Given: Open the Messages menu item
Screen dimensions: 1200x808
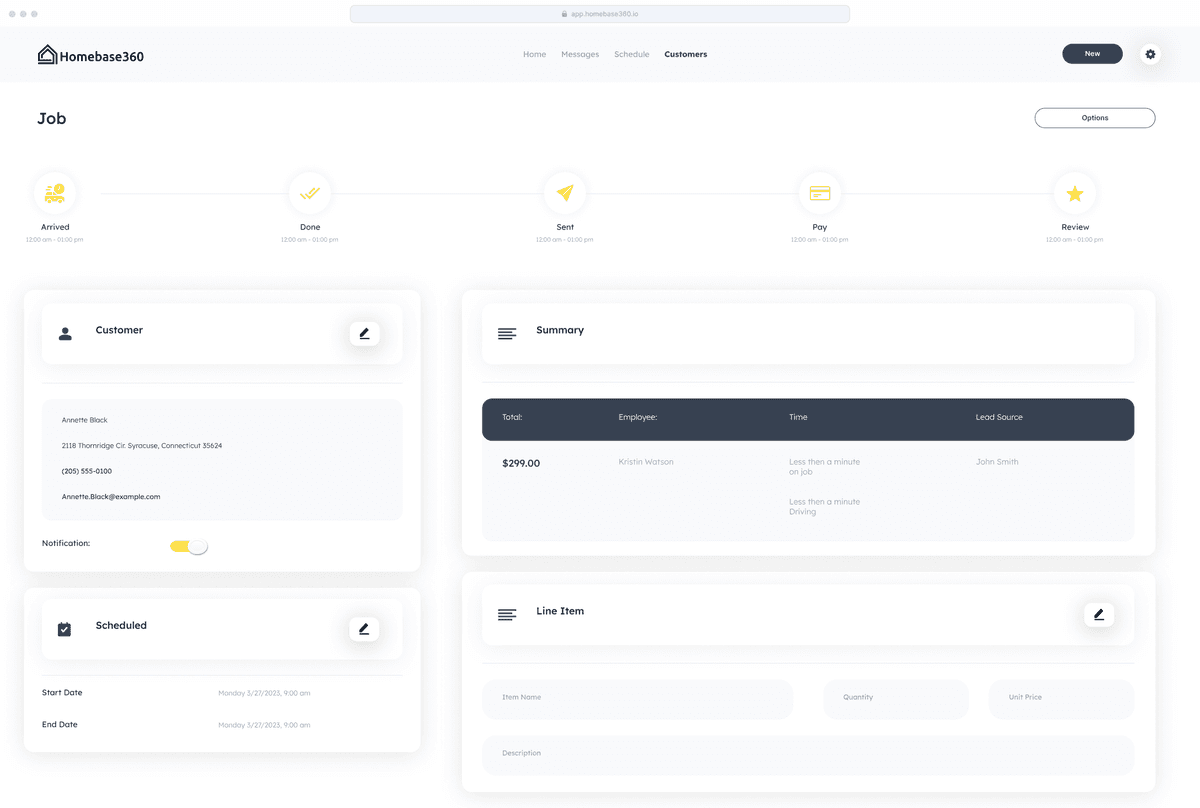Looking at the screenshot, I should 580,54.
